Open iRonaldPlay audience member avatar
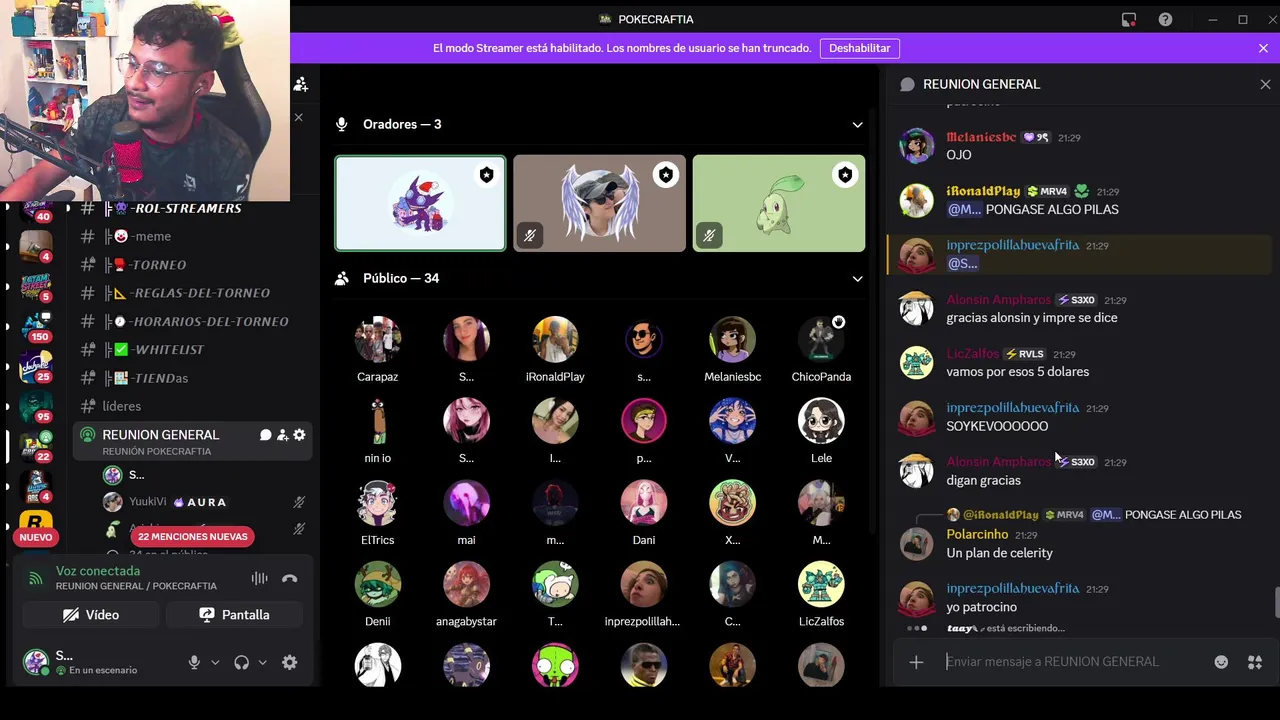 pyautogui.click(x=555, y=340)
